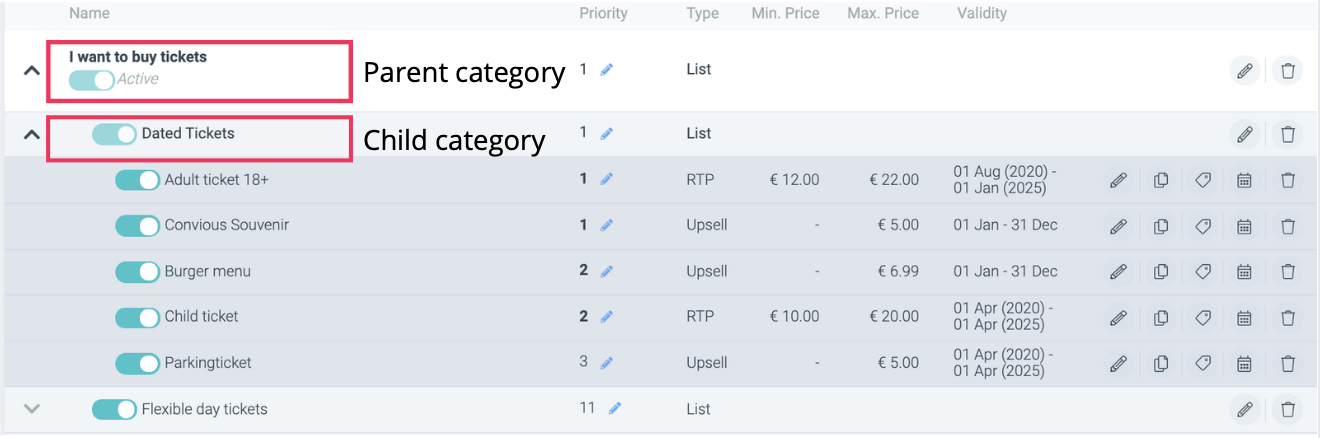Open calendar for Child ticket

pos(1245,317)
